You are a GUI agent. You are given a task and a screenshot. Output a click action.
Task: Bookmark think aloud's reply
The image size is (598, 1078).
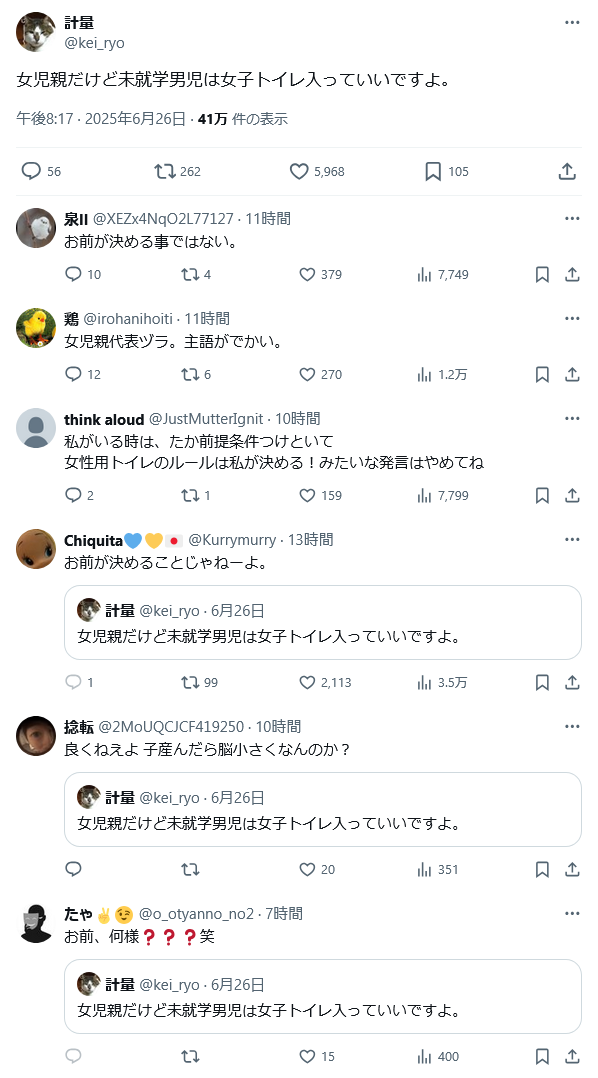coord(542,495)
